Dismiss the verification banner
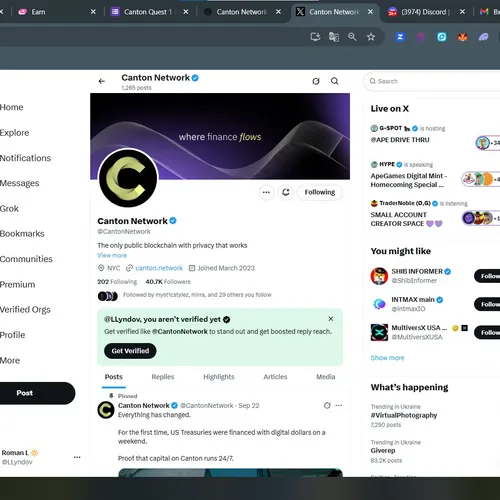 point(330,319)
